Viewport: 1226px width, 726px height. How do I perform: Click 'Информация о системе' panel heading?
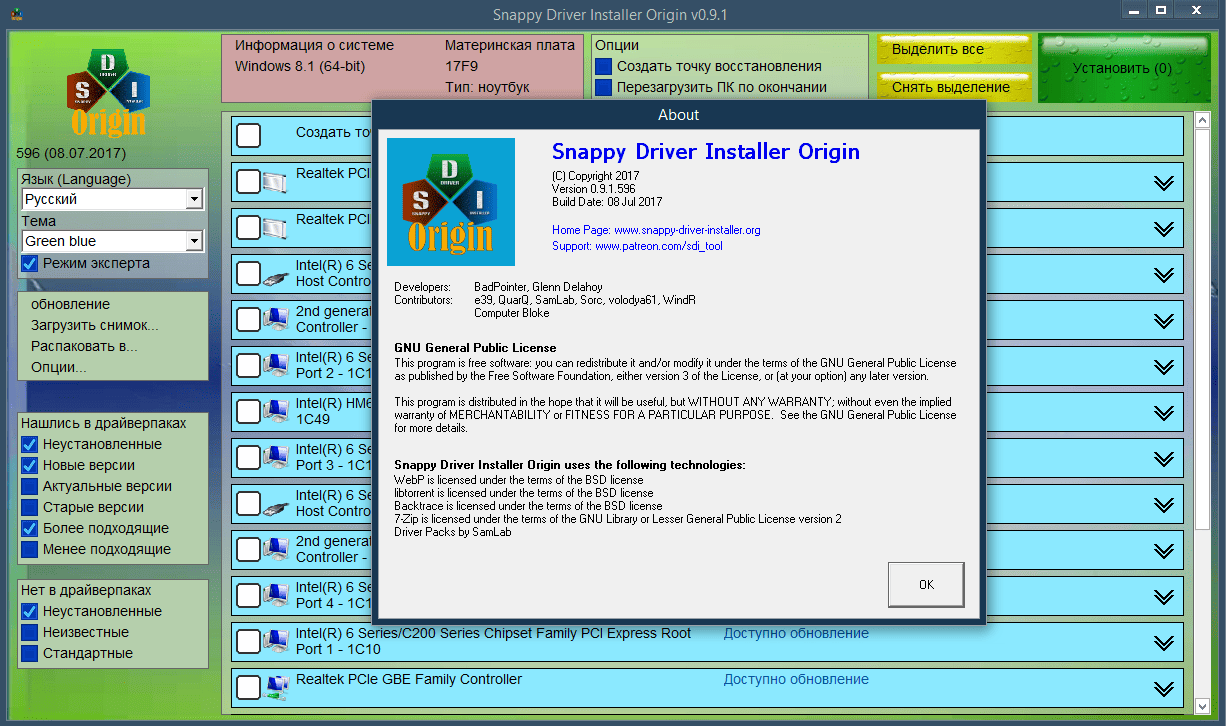point(314,45)
